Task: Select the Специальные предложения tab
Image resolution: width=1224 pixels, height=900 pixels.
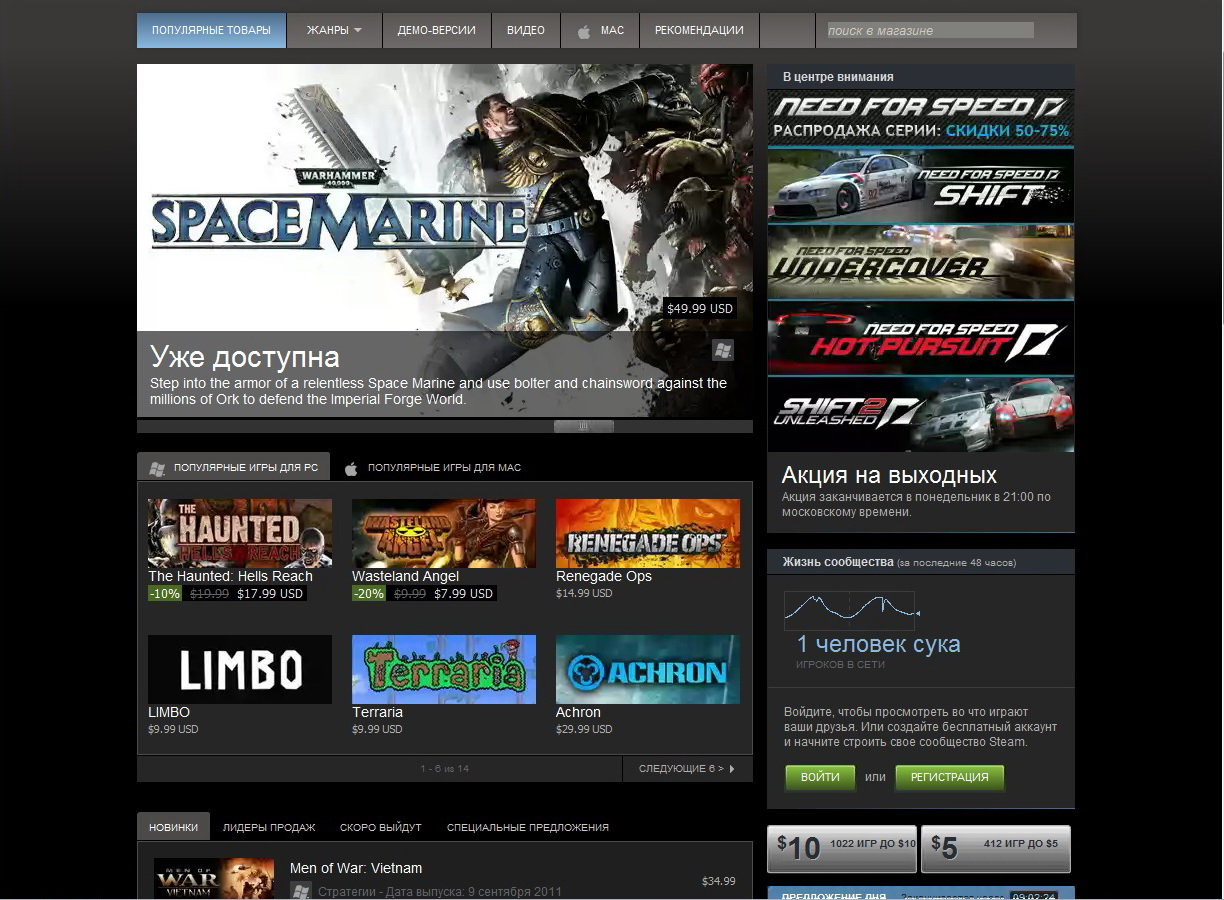Action: tap(528, 827)
